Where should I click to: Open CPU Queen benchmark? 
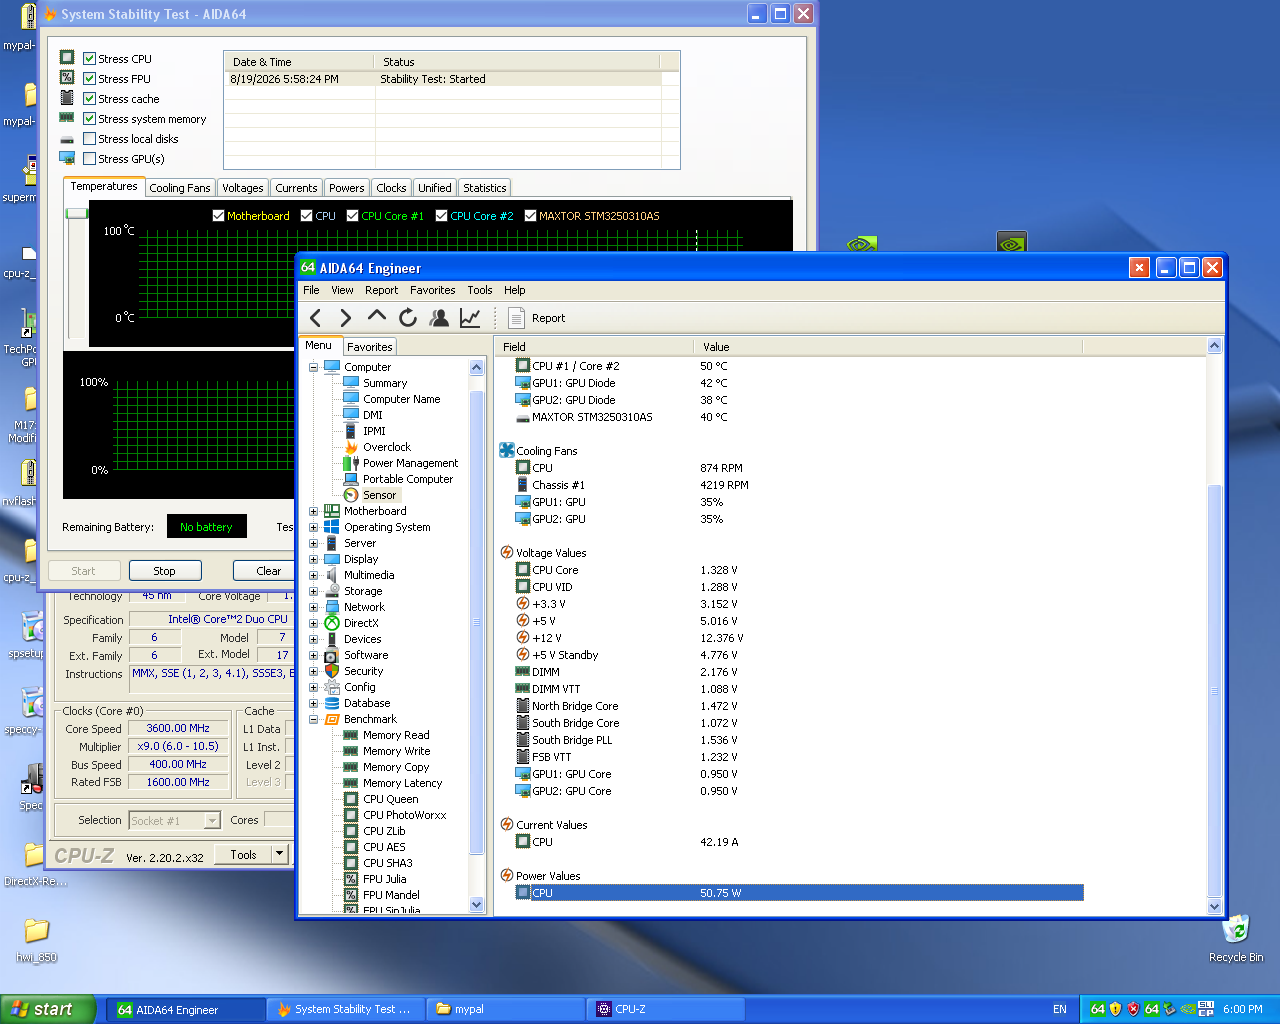[390, 799]
